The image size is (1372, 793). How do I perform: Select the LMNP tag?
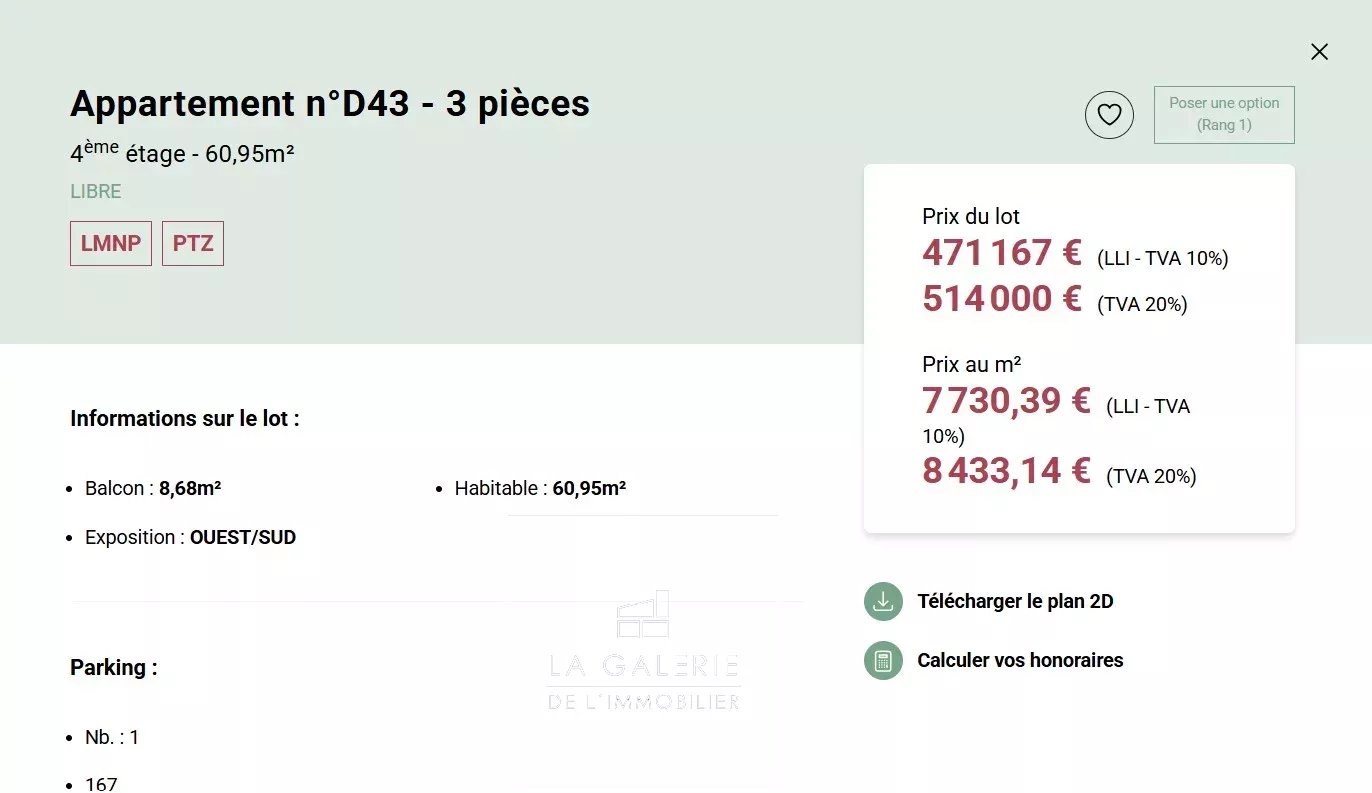(x=111, y=244)
